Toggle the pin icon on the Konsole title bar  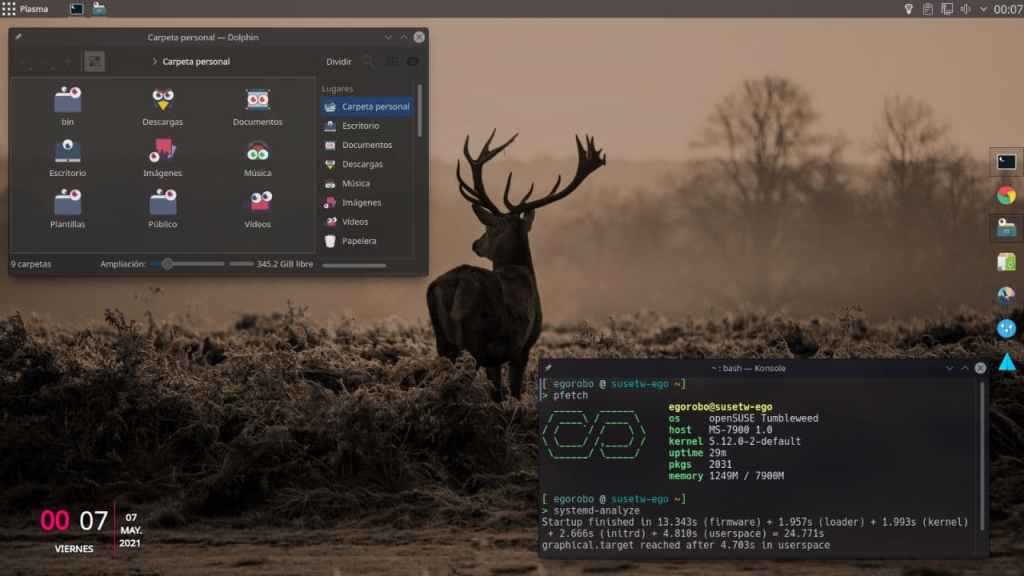coord(549,368)
